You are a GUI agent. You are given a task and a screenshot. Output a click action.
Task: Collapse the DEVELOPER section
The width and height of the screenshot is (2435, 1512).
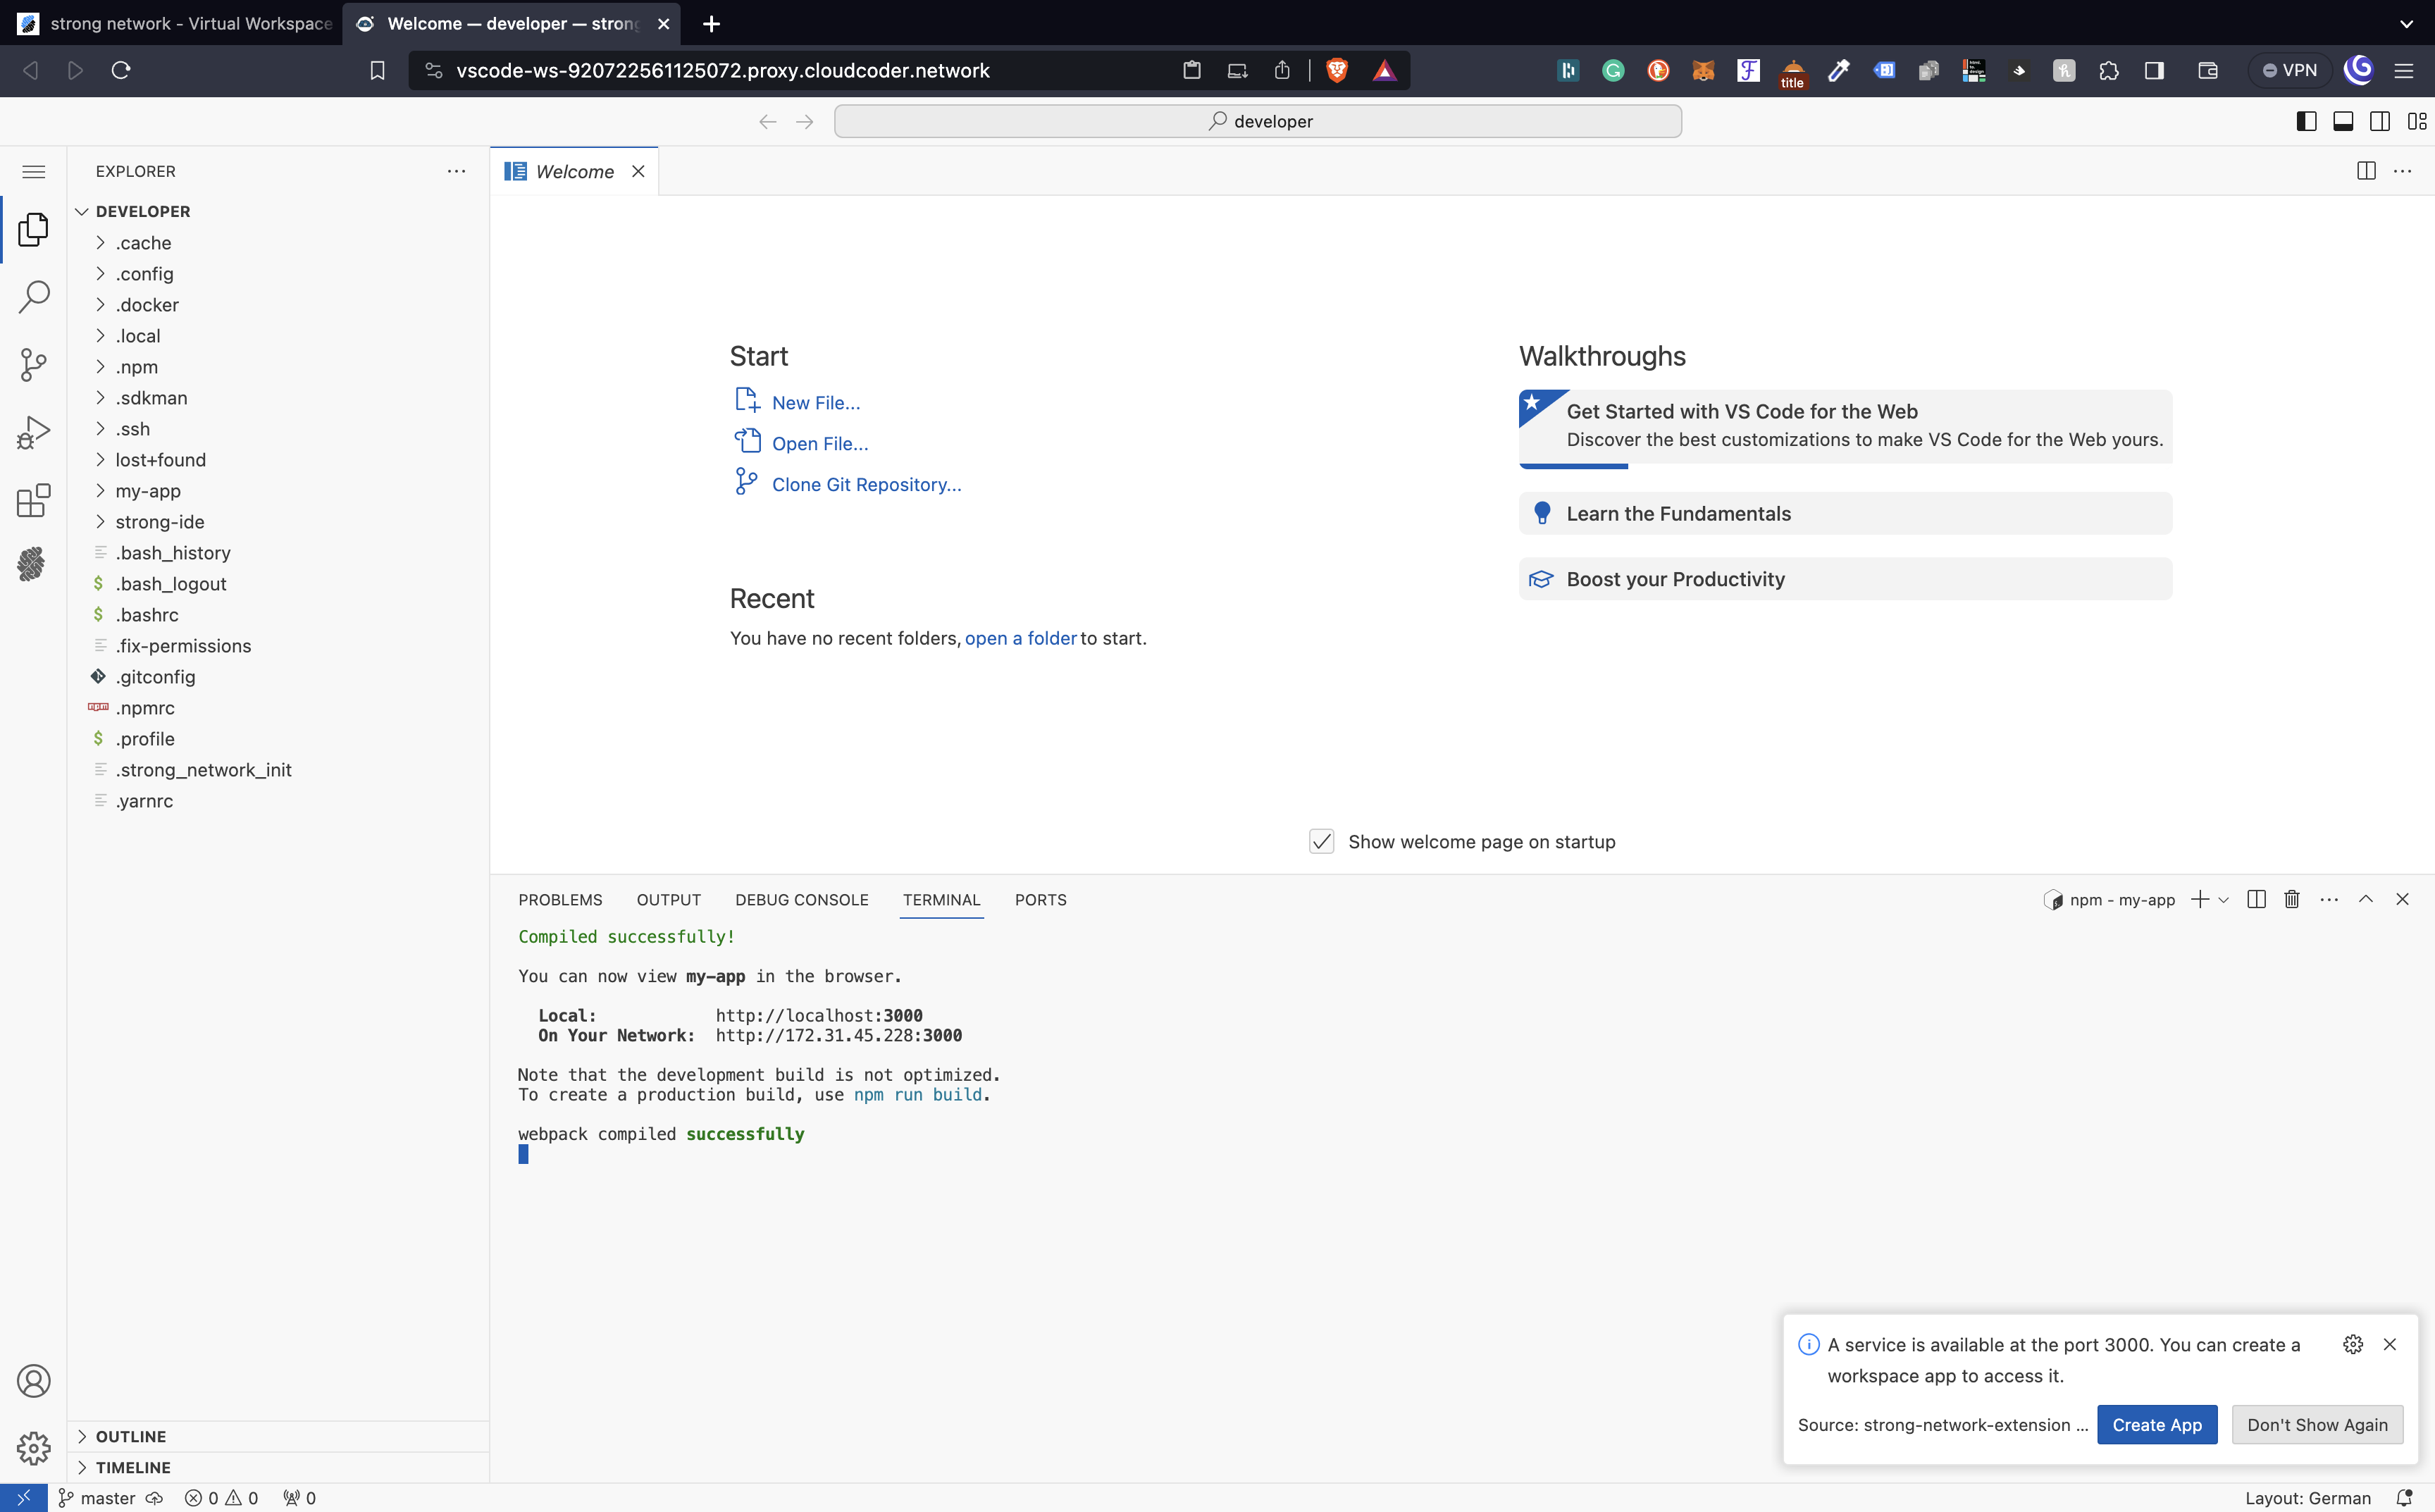[x=82, y=211]
